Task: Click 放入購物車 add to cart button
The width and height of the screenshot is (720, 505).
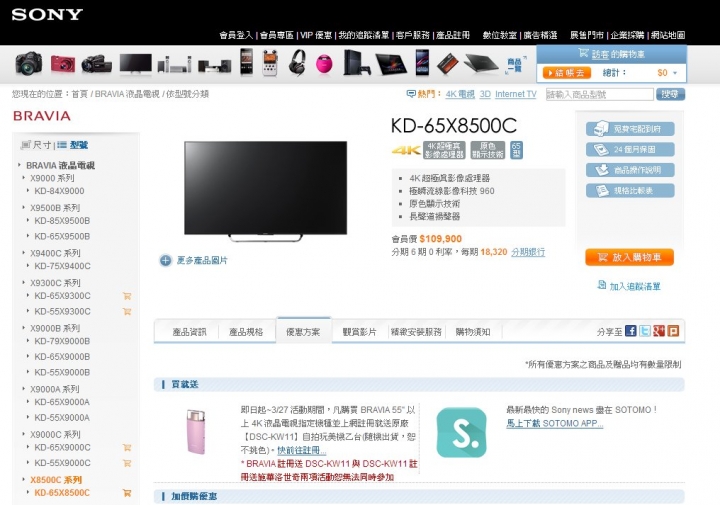Action: click(630, 257)
